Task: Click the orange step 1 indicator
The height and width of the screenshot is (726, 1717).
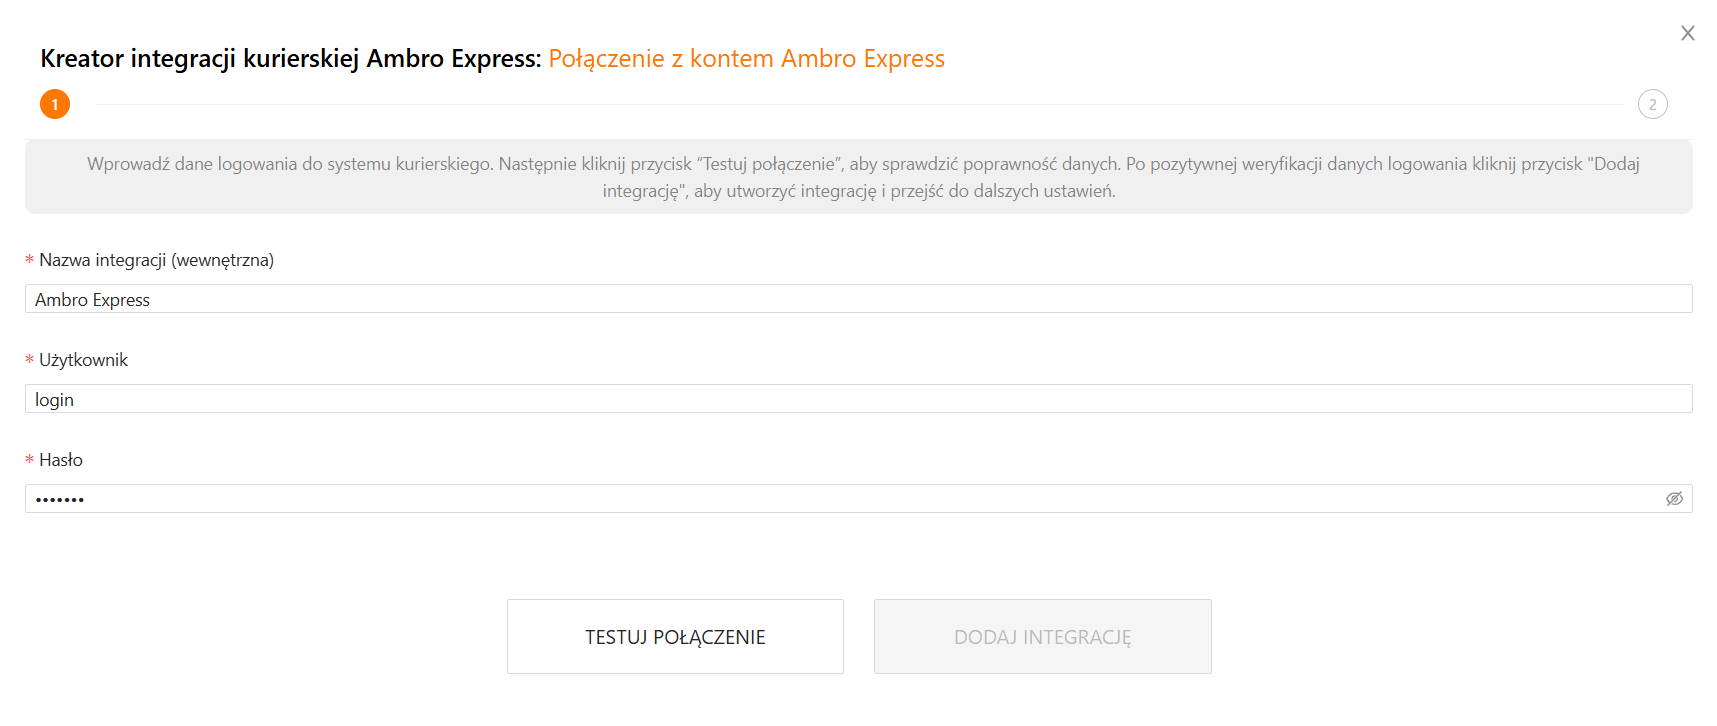Action: (55, 104)
